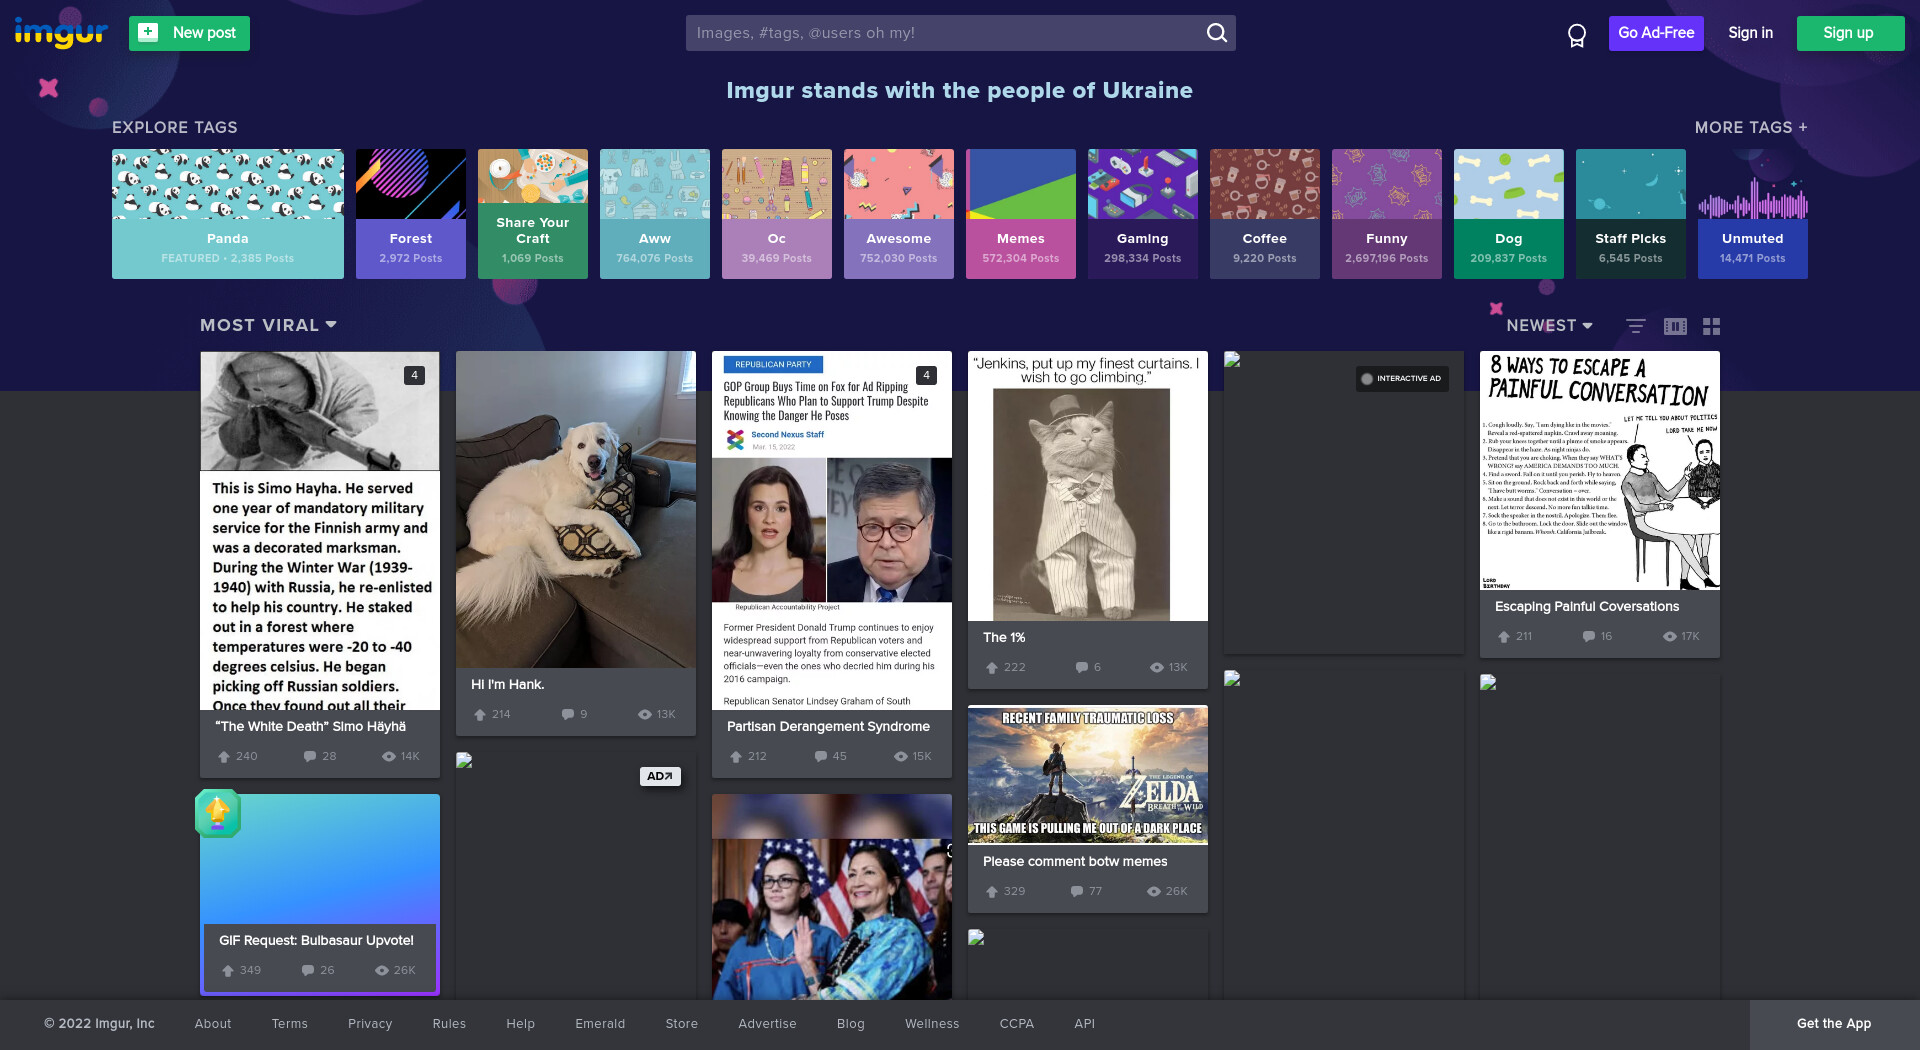Open the Emerald badge icon in header
The height and width of the screenshot is (1050, 1920).
click(x=1577, y=36)
